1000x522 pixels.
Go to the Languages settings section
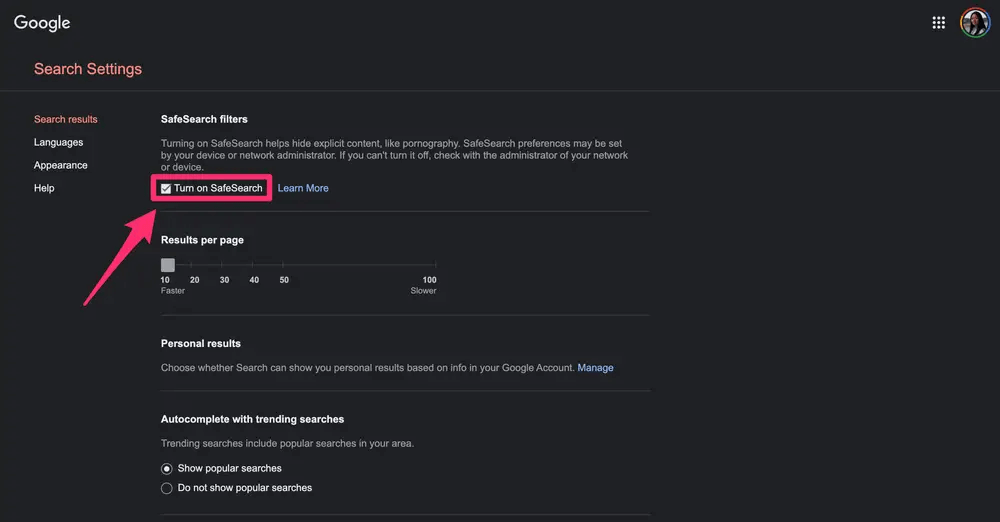click(x=58, y=142)
